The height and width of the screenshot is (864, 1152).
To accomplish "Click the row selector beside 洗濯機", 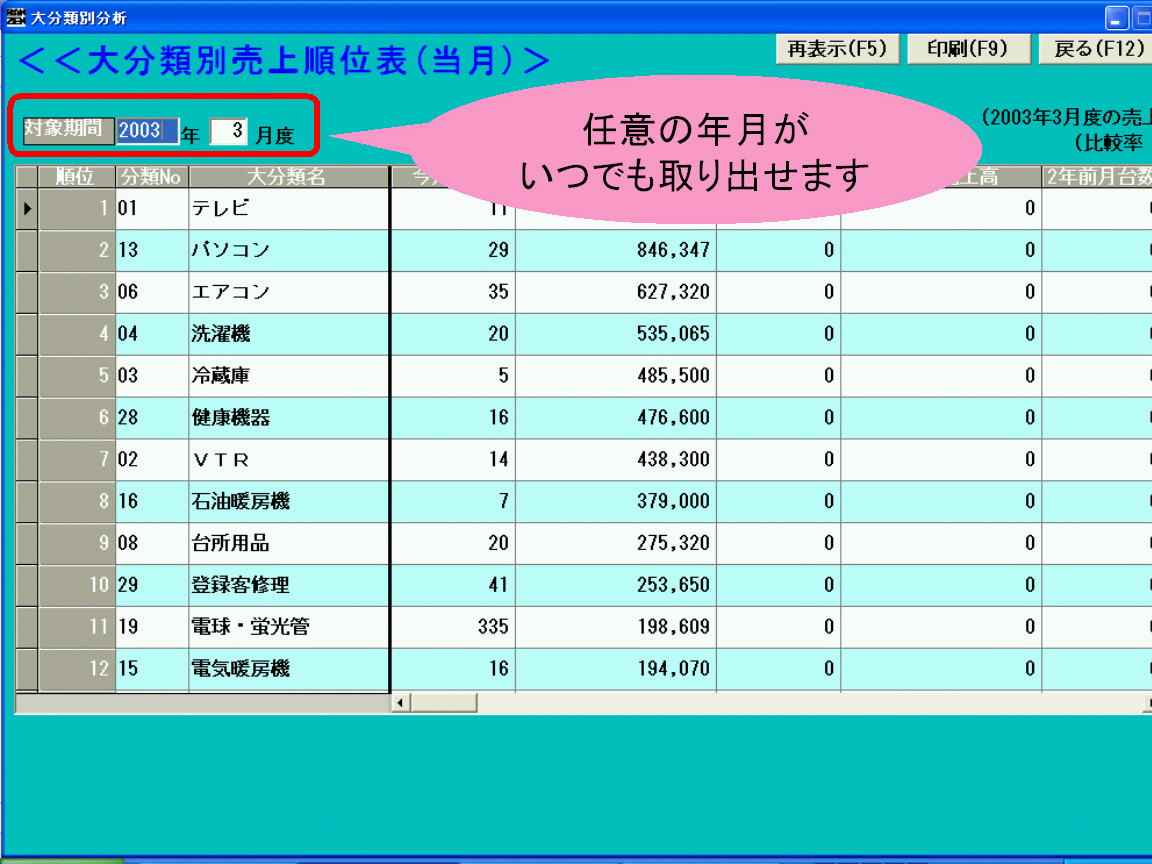I will (x=27, y=335).
